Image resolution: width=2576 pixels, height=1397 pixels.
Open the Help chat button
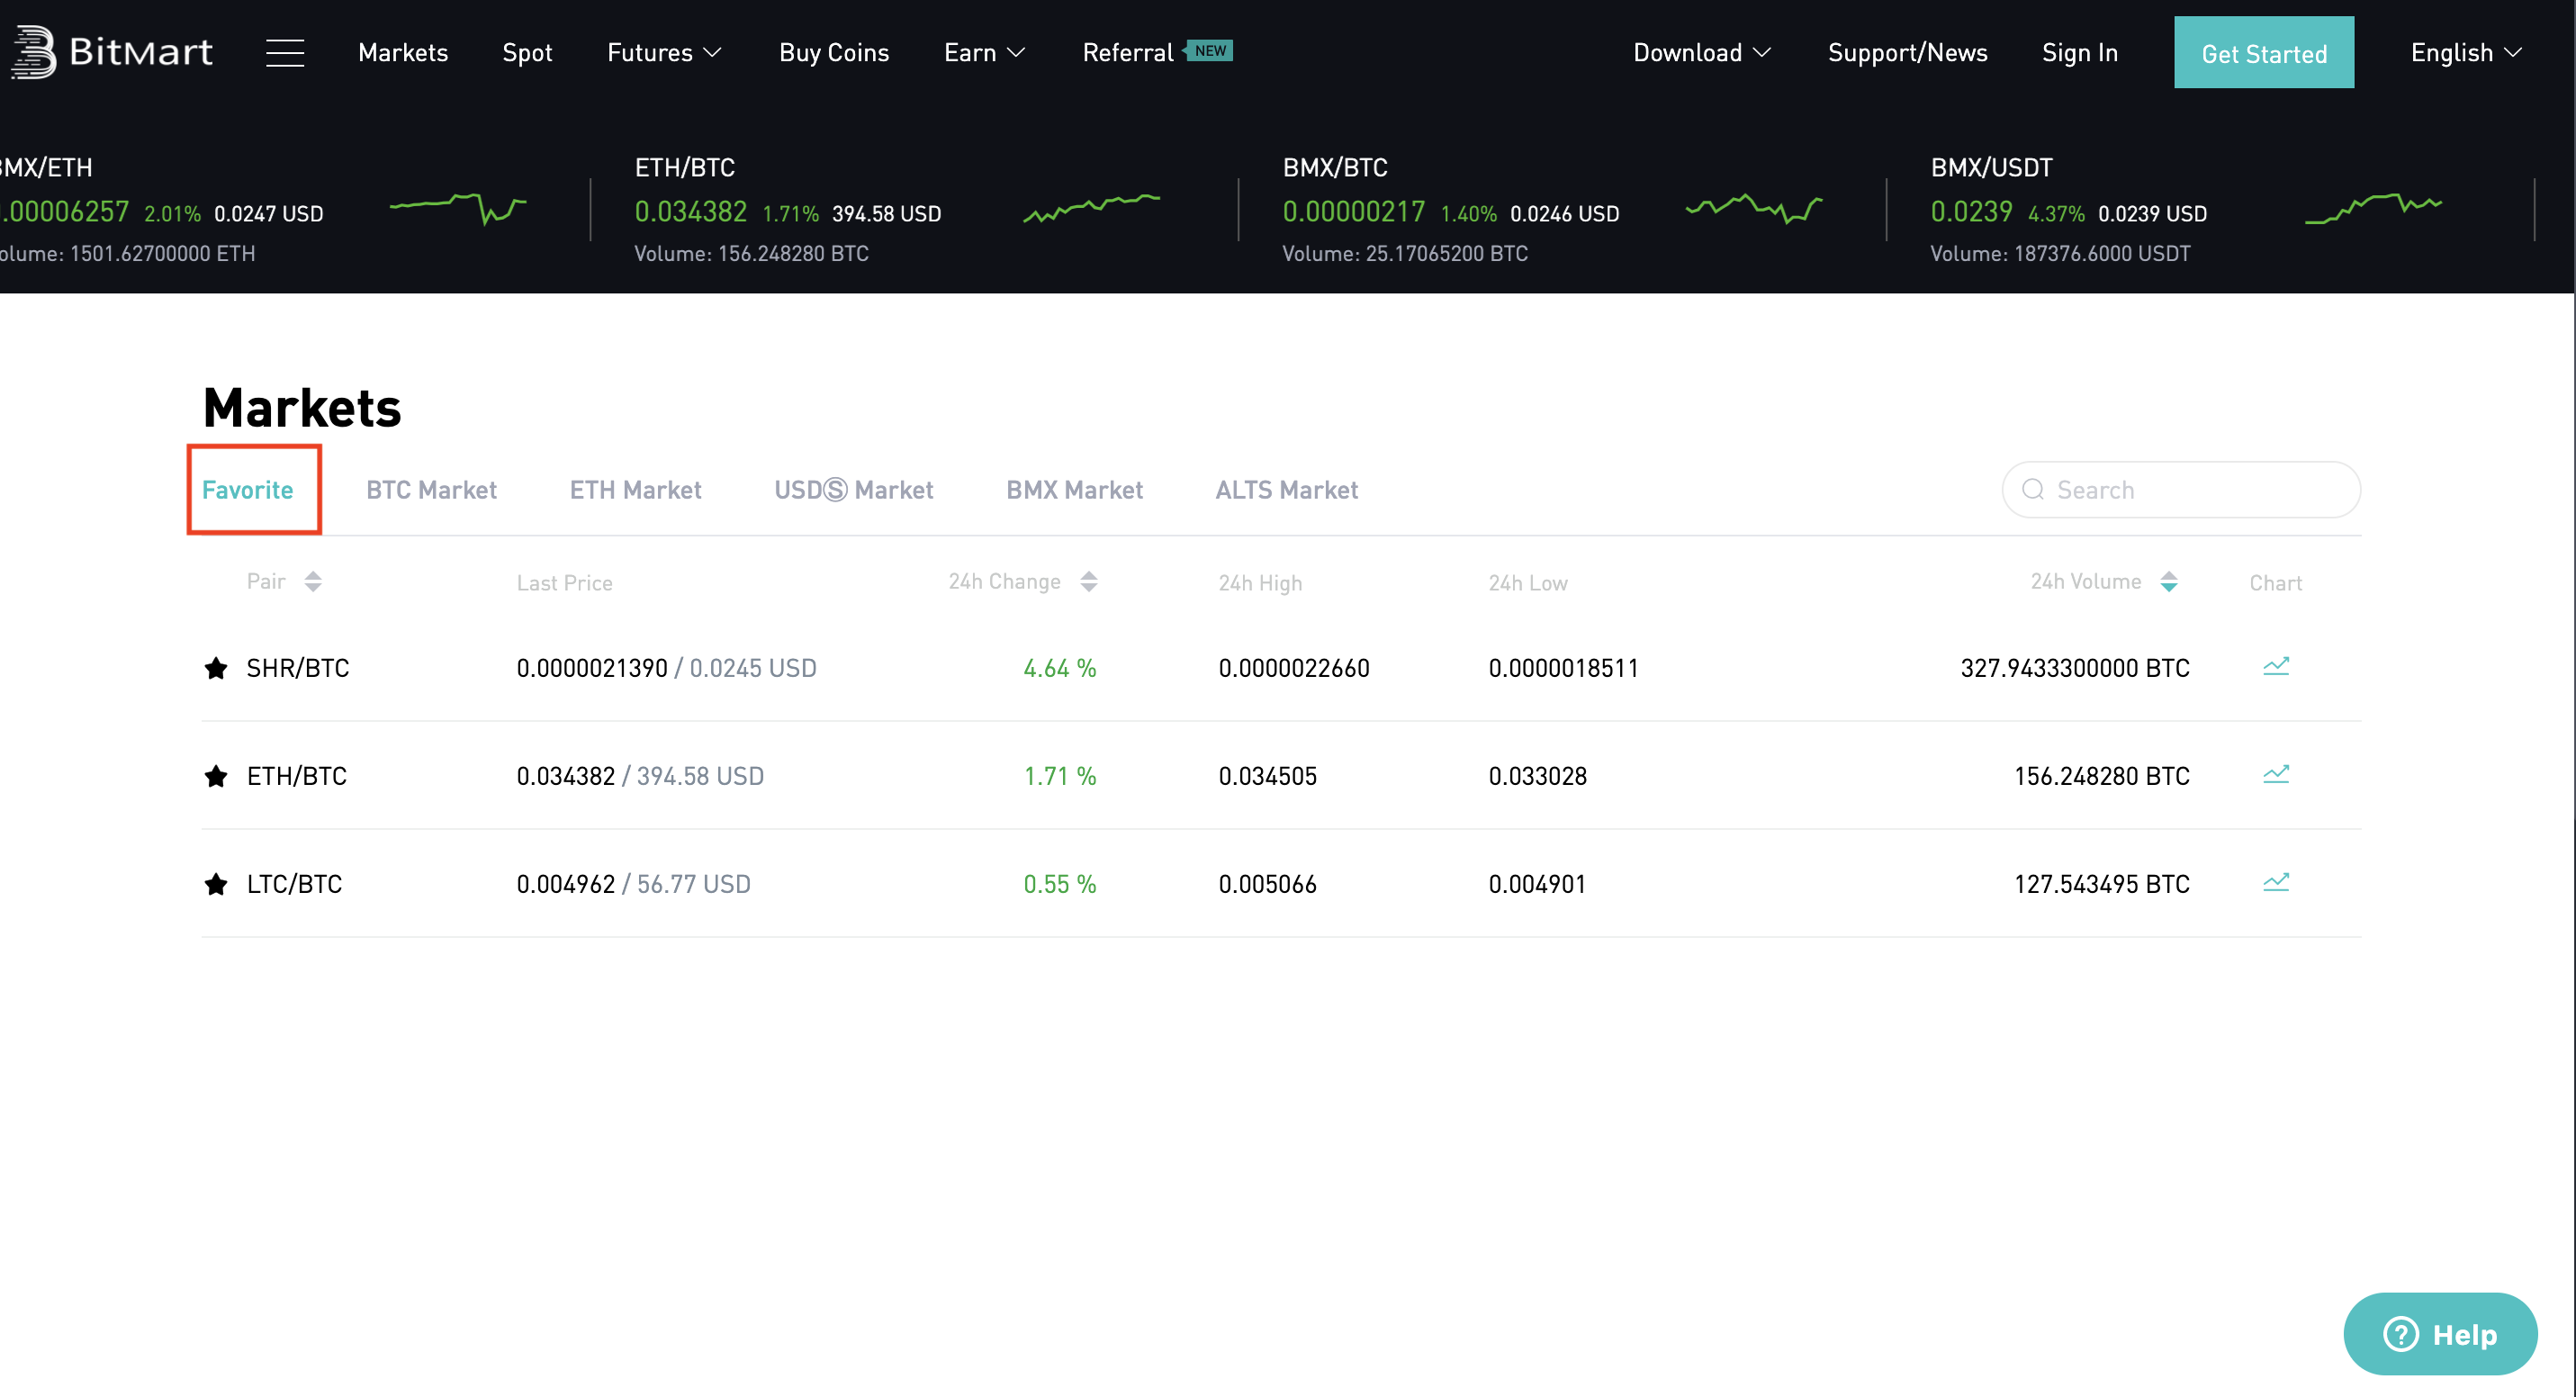click(2440, 1333)
